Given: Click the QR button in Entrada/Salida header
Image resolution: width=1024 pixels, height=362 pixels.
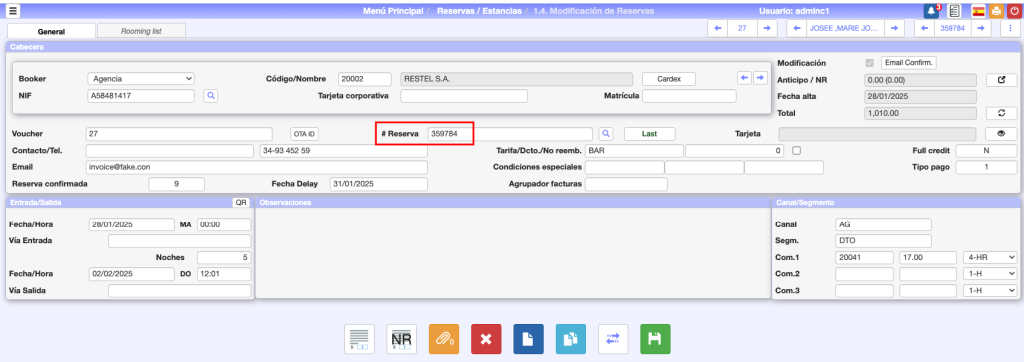Looking at the screenshot, I should [x=242, y=203].
